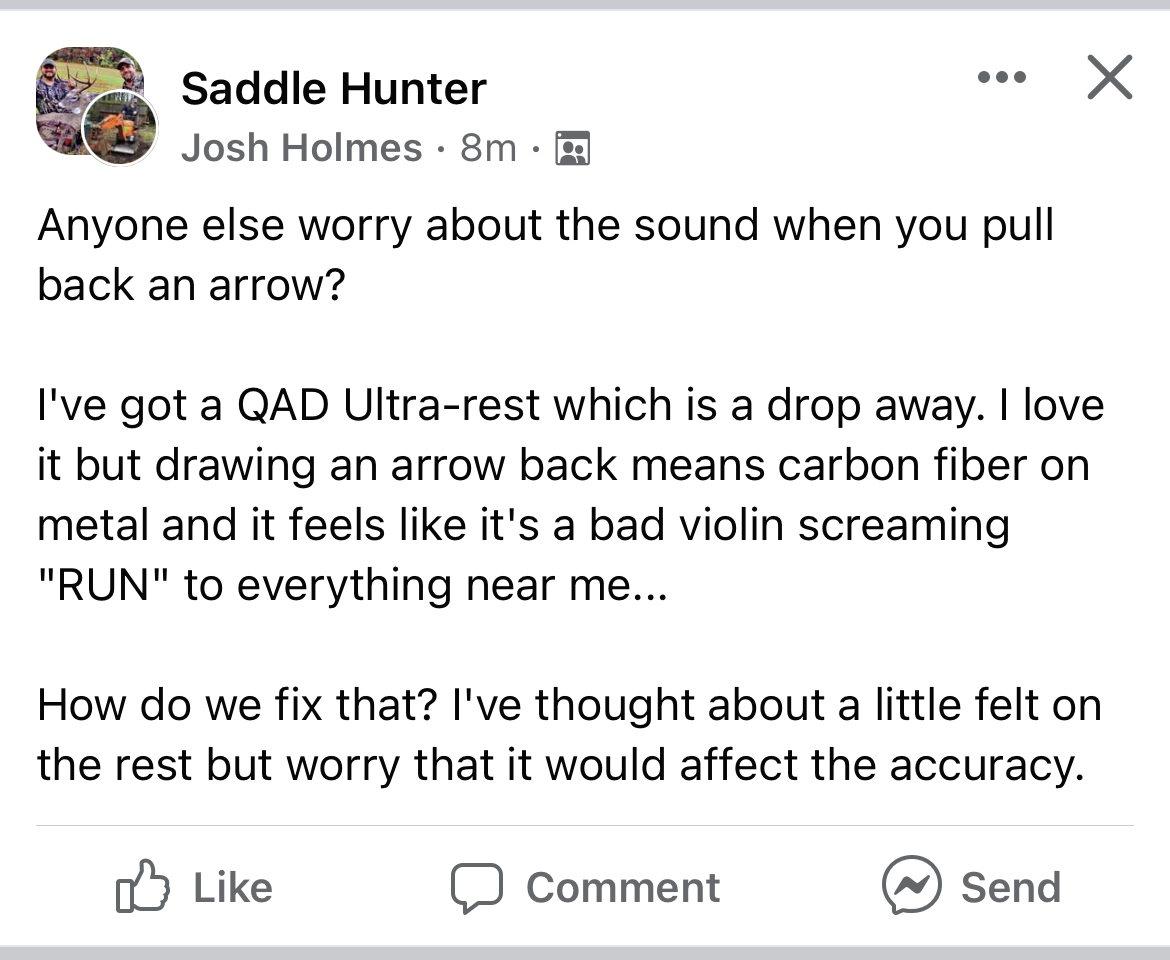Toggle the Like label on the post
The width and height of the screenshot is (1170, 960).
click(233, 888)
